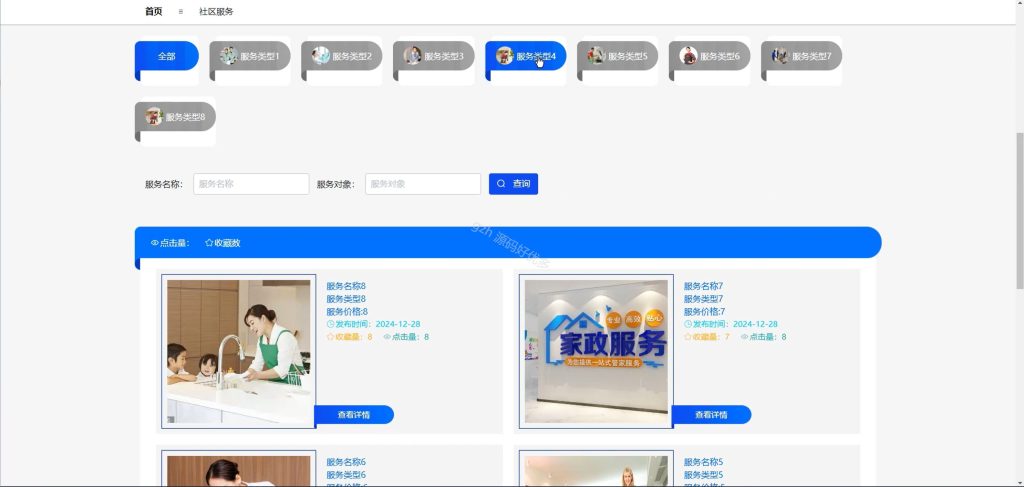This screenshot has width=1024, height=487.
Task: Sort by 收藏数
Action: pos(223,243)
